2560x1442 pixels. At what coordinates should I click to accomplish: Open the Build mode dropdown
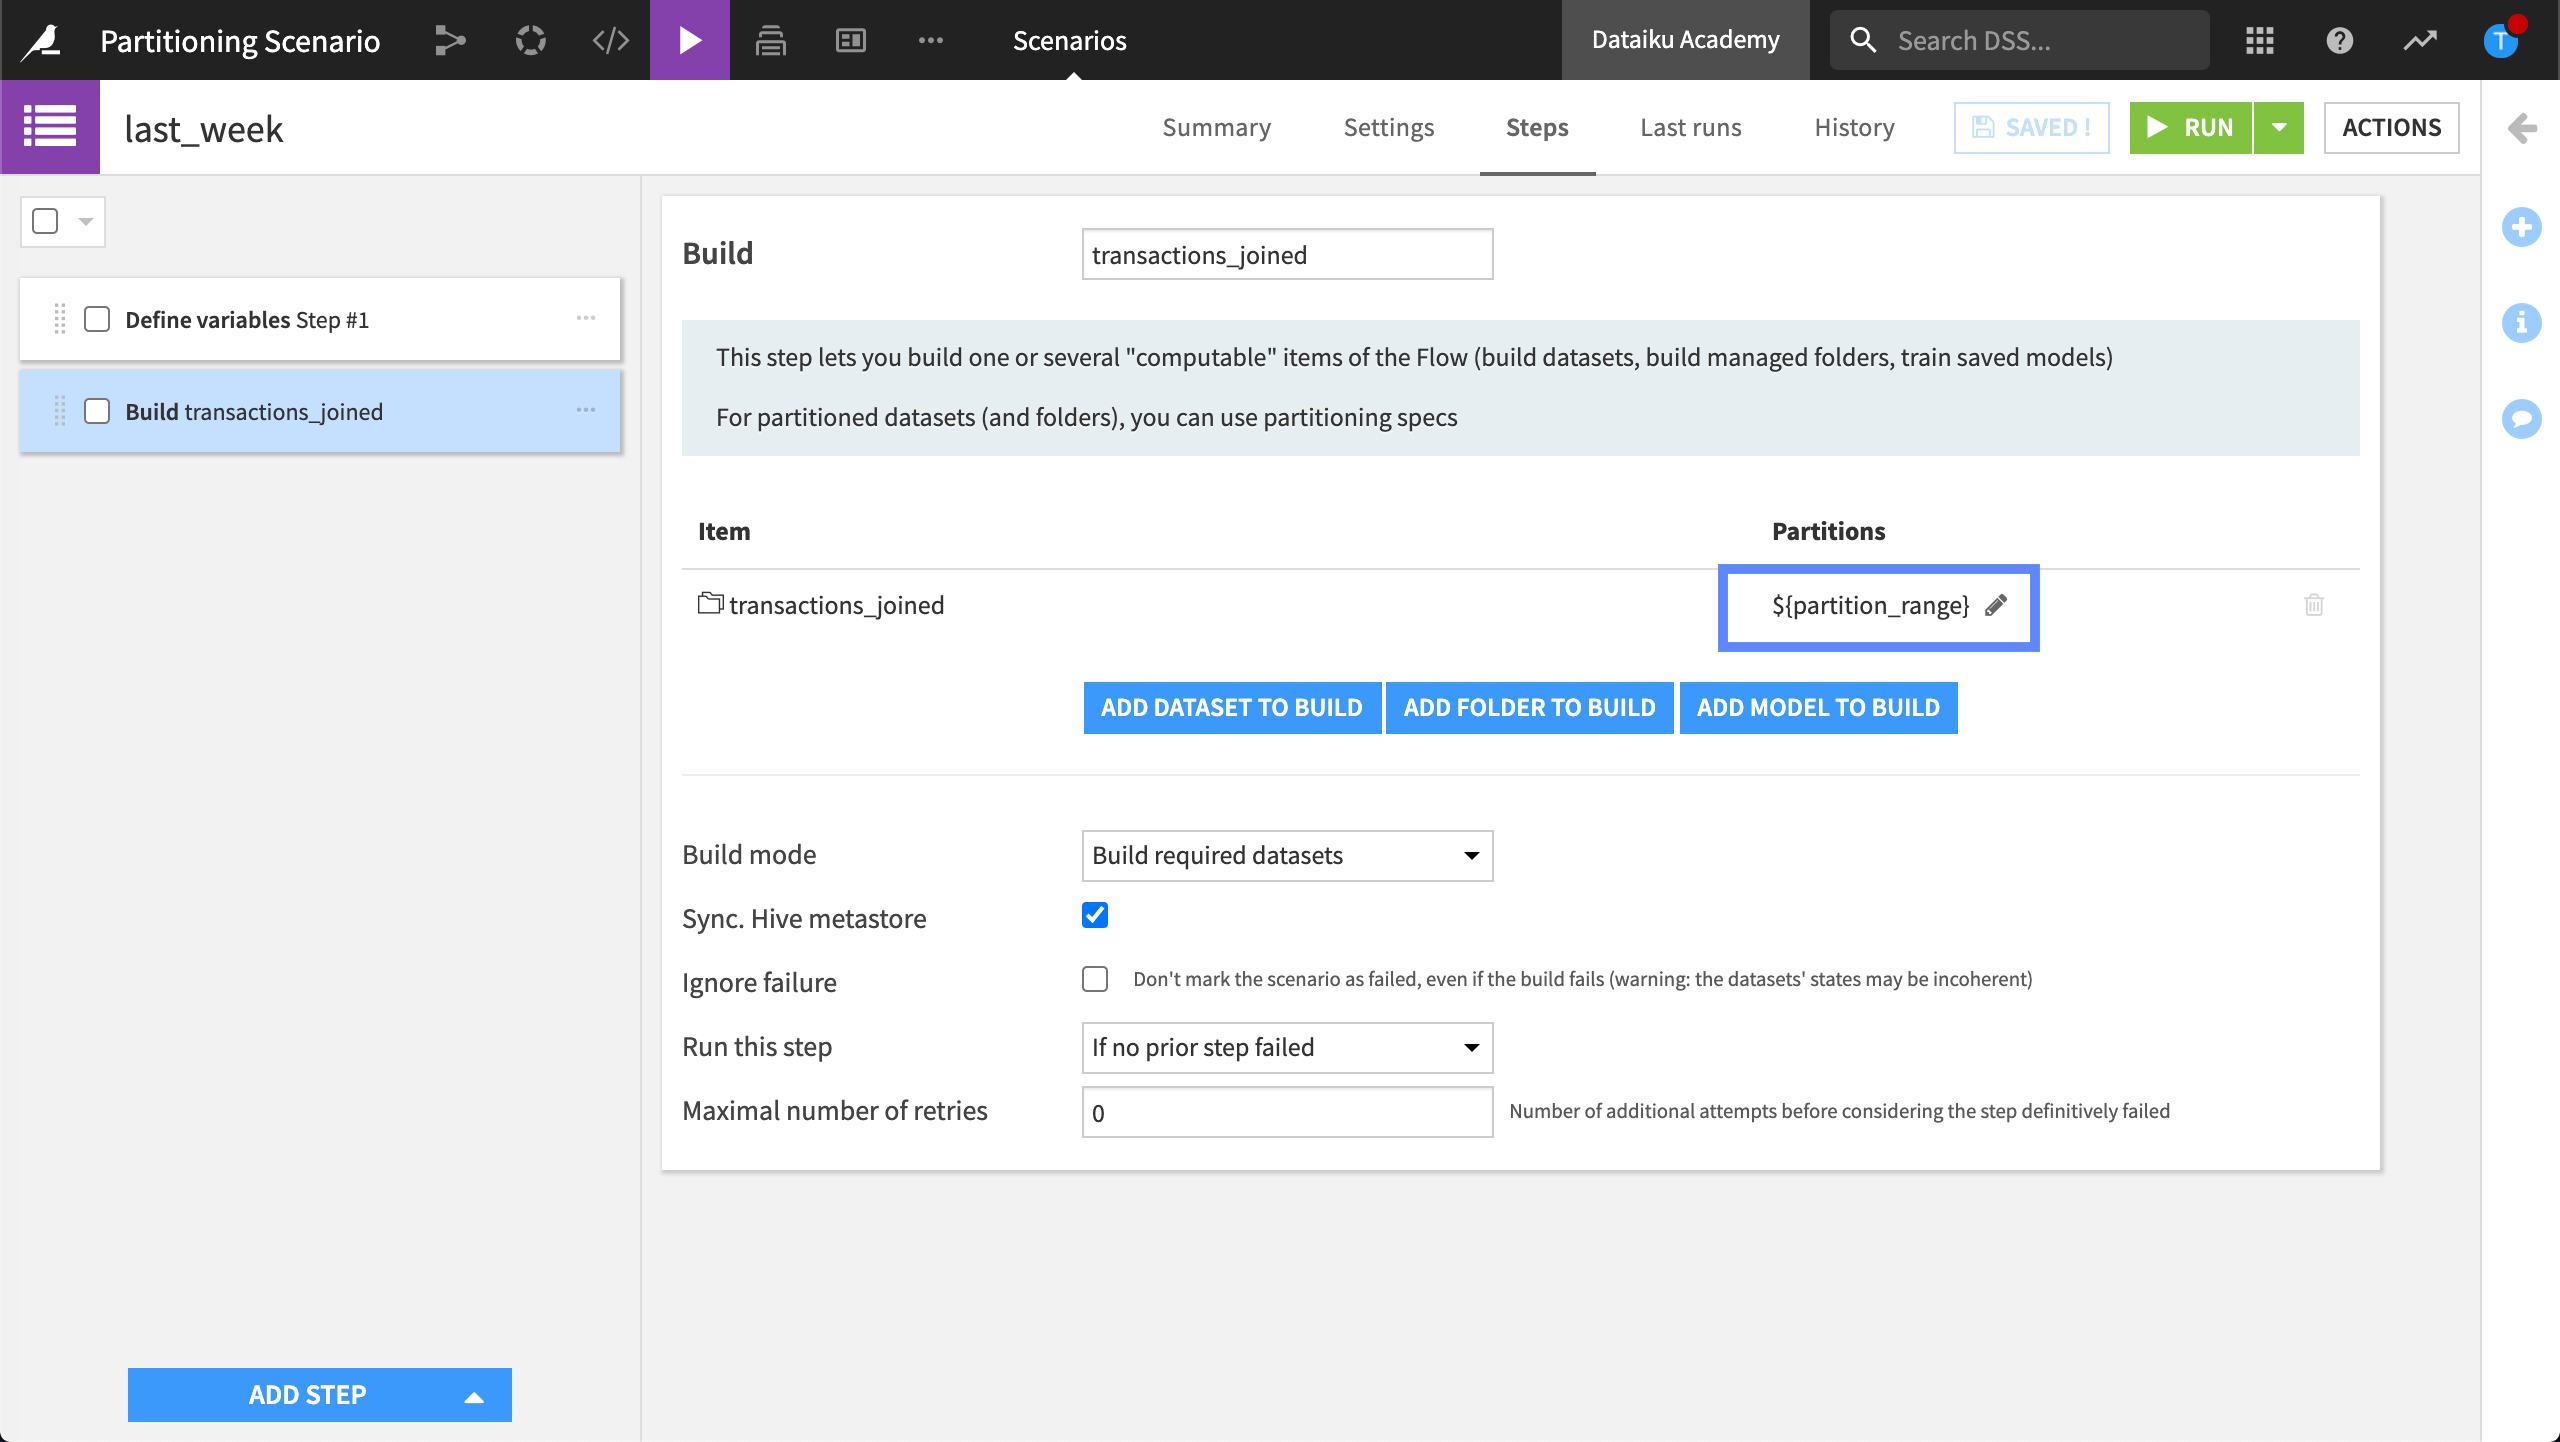[1287, 856]
